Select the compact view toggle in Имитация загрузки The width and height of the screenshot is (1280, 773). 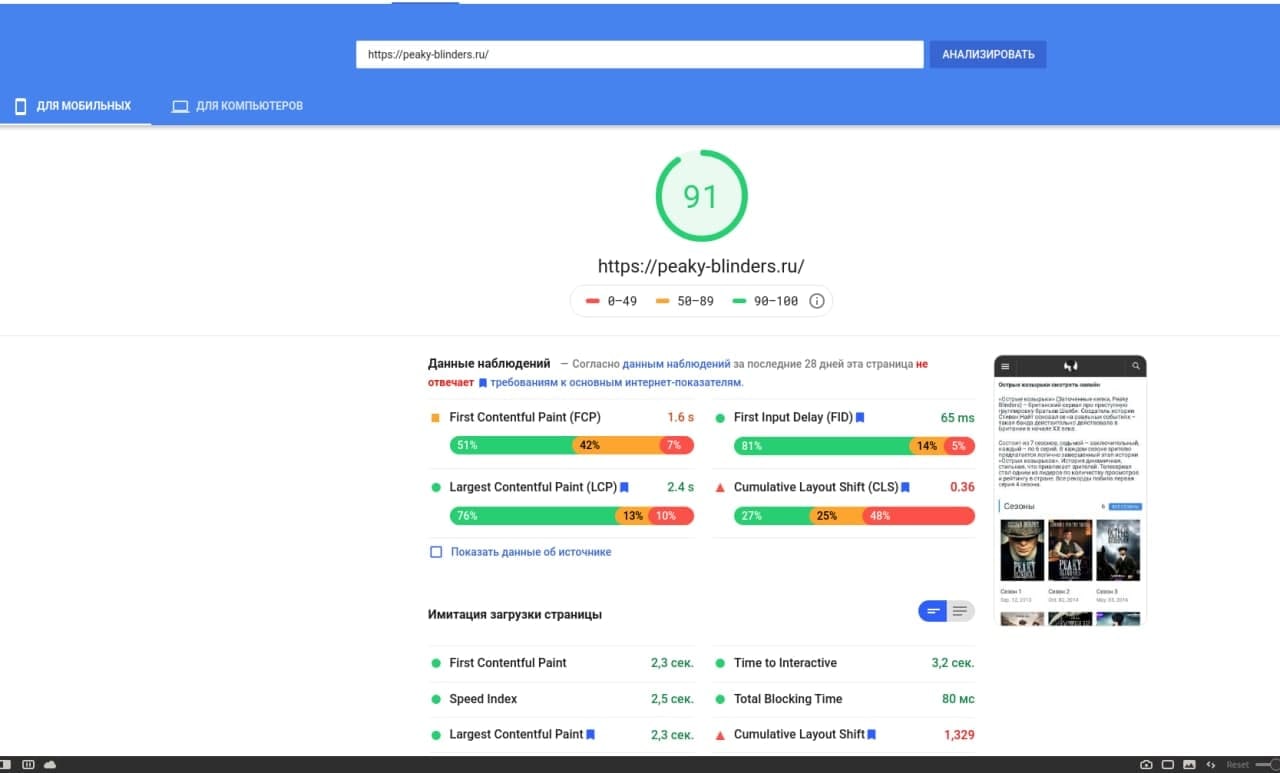coord(933,611)
